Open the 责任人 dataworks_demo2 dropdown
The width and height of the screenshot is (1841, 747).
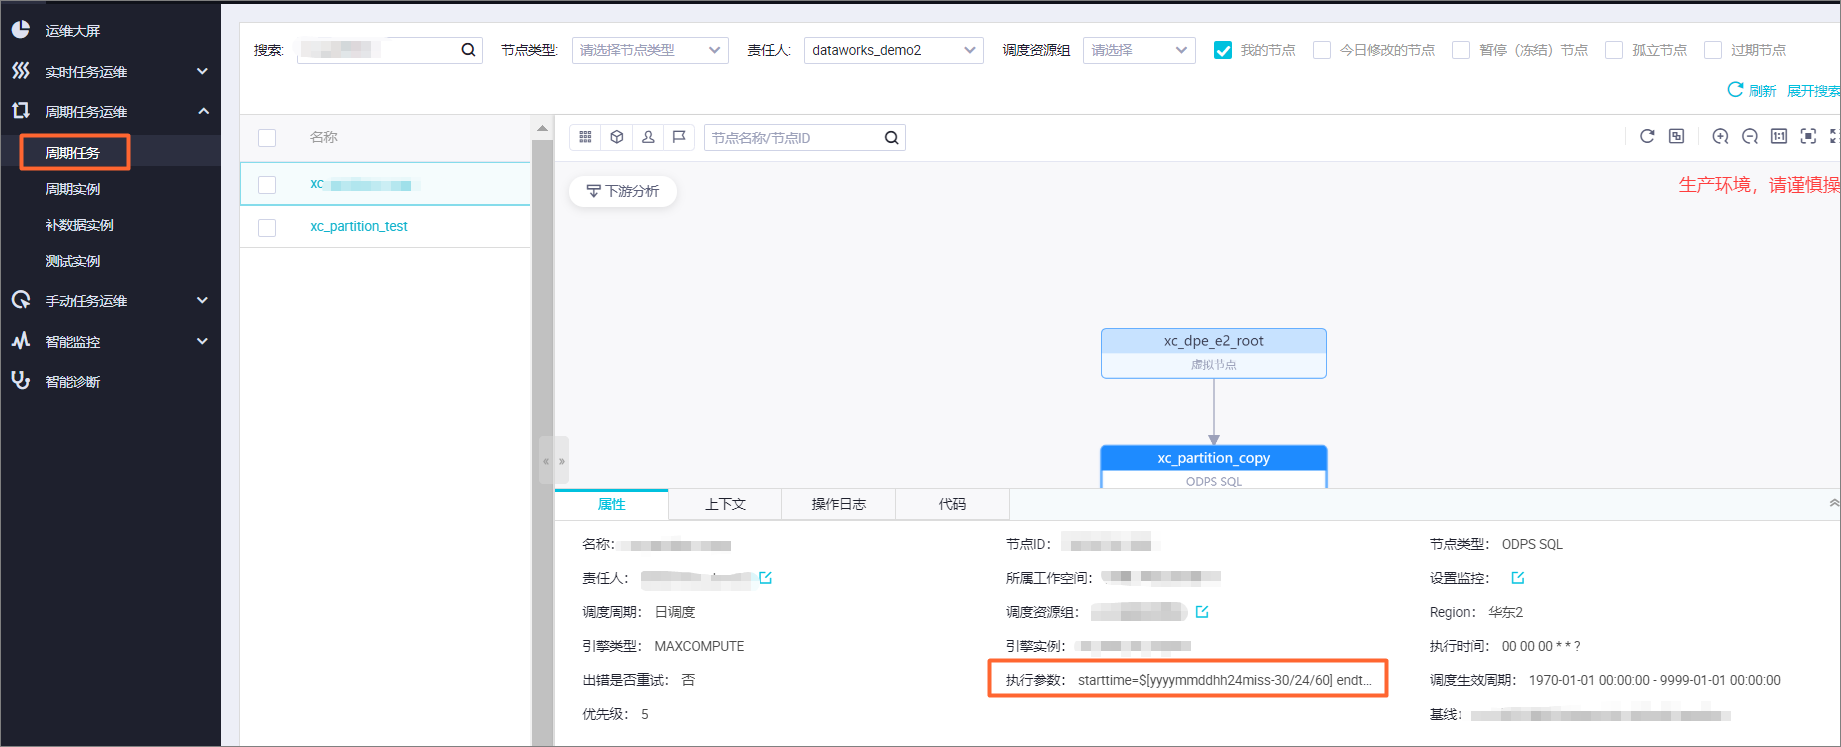coord(894,50)
